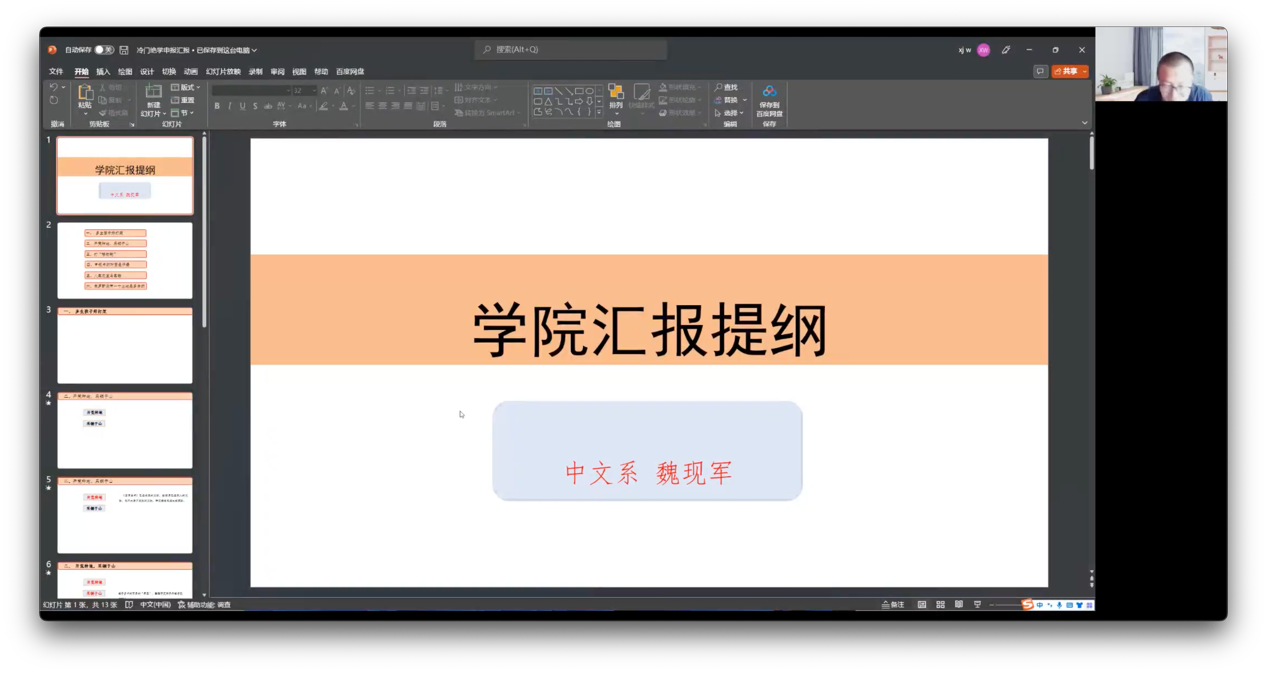Toggle Italic formatting button
The height and width of the screenshot is (673, 1267).
[229, 106]
